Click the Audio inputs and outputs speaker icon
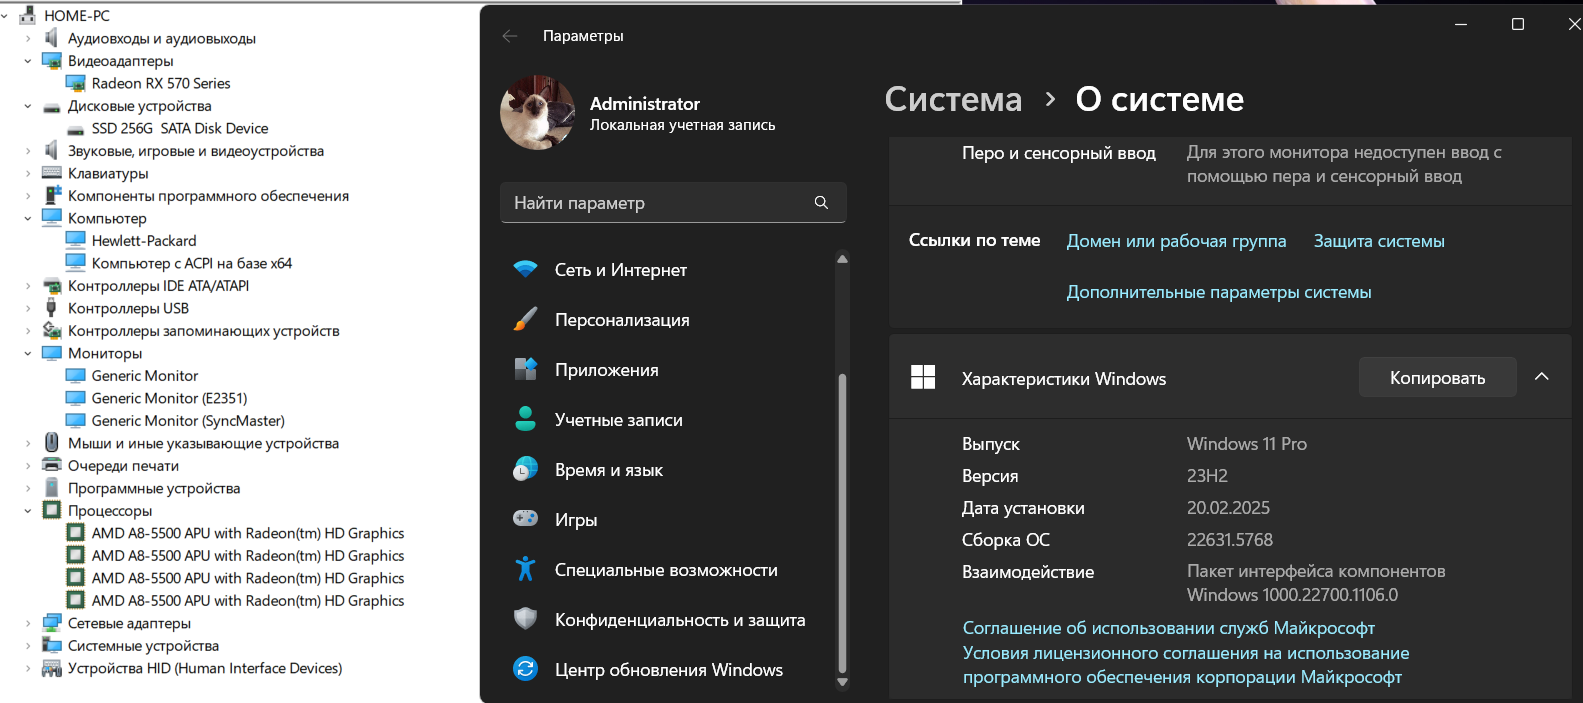This screenshot has height=703, width=1583. click(51, 38)
